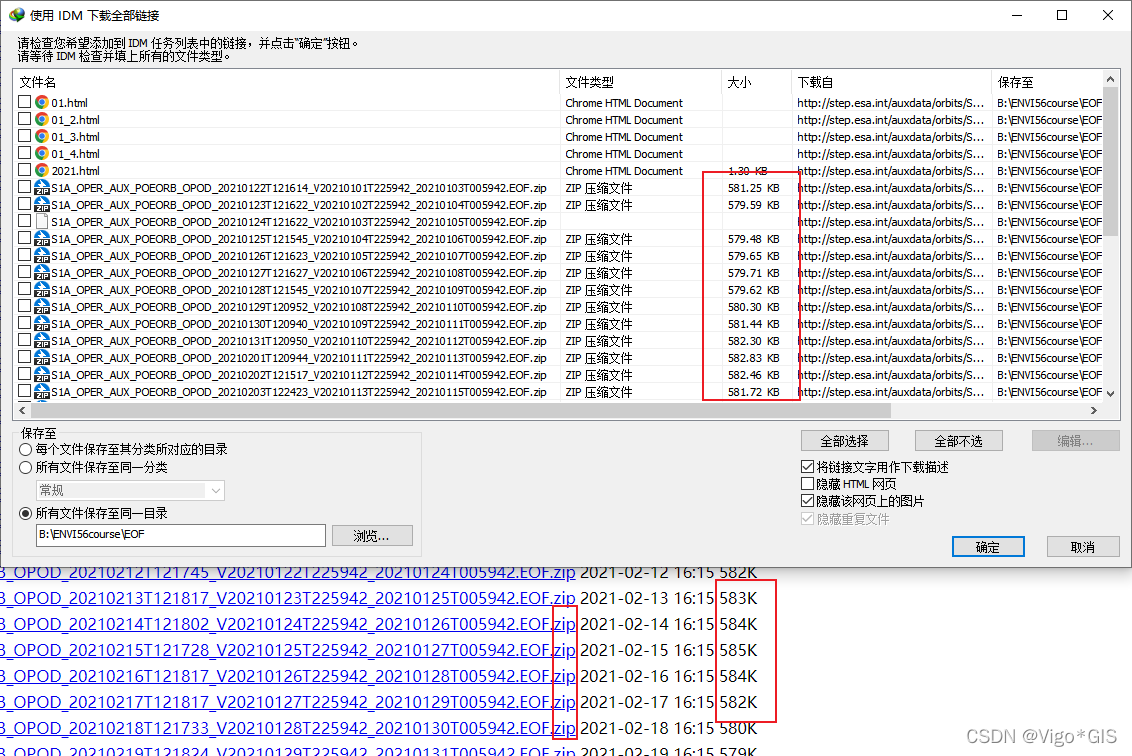Click ZIP icon of the OPOD_20210130T120940 file
This screenshot has width=1132, height=756.
click(42, 323)
